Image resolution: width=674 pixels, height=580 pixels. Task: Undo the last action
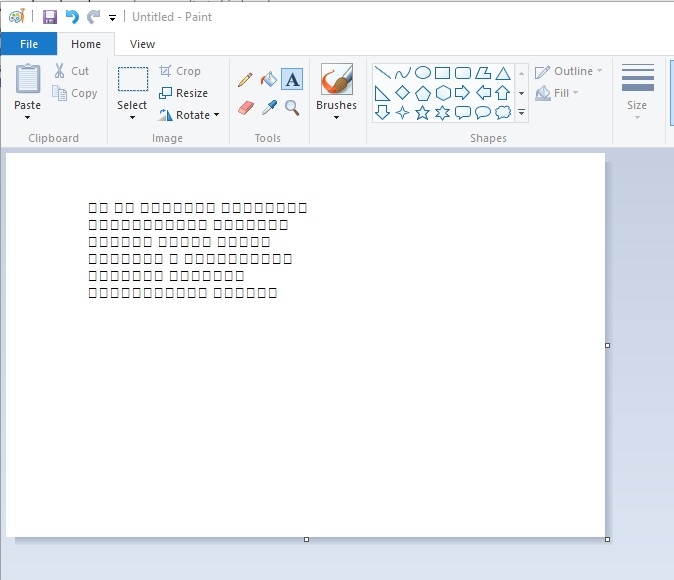(x=72, y=17)
